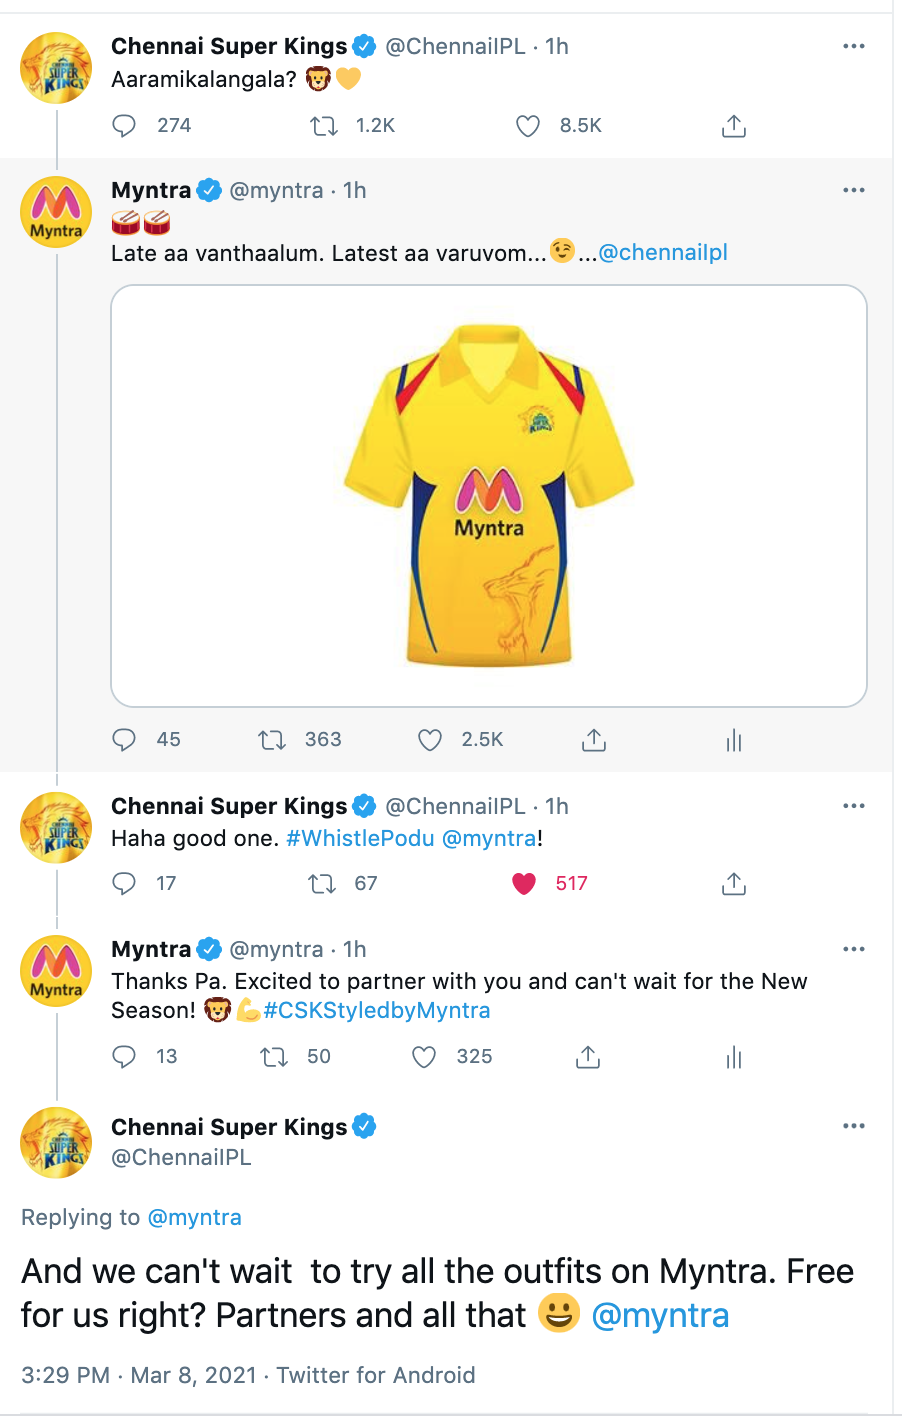Share Myntra's jersey tweet
902x1420 pixels.
[x=593, y=740]
